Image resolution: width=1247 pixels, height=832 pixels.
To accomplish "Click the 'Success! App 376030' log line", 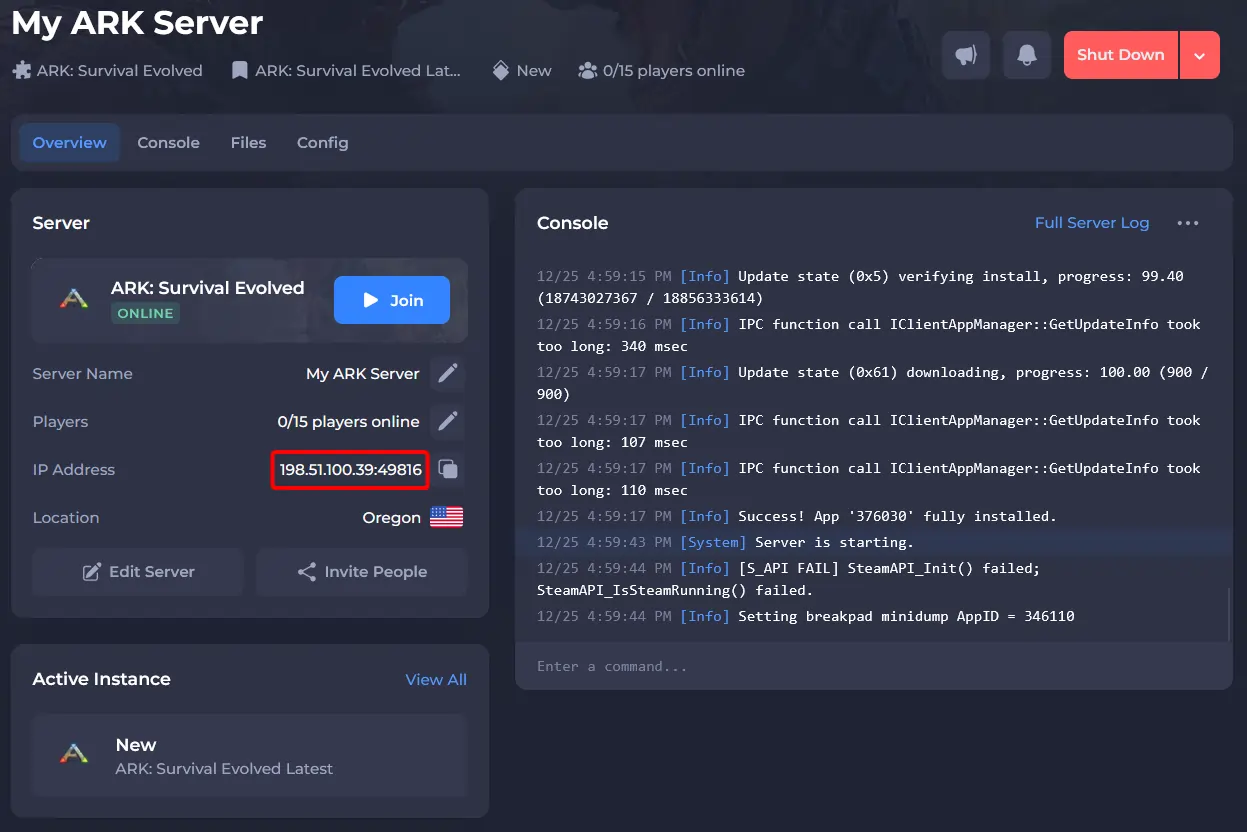I will (x=797, y=516).
